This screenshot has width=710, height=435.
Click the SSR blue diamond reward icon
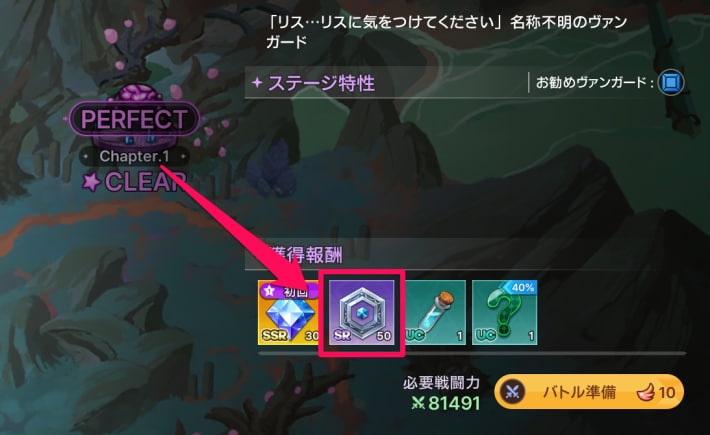[x=288, y=312]
